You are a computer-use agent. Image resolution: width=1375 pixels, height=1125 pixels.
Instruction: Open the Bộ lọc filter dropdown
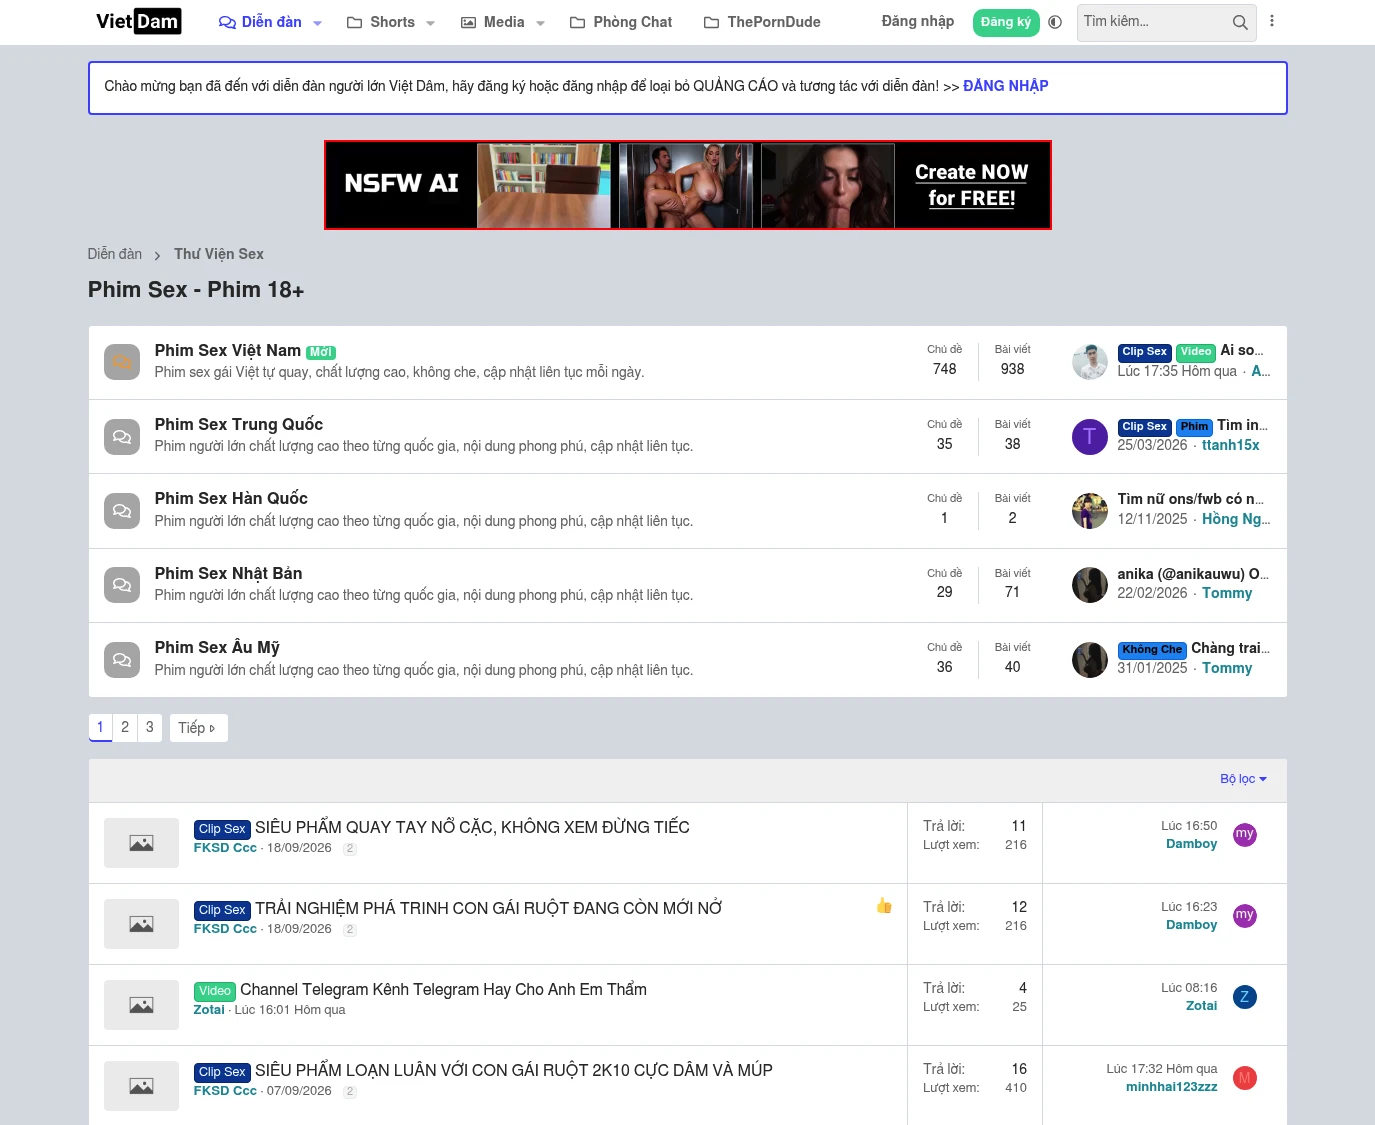click(1243, 779)
